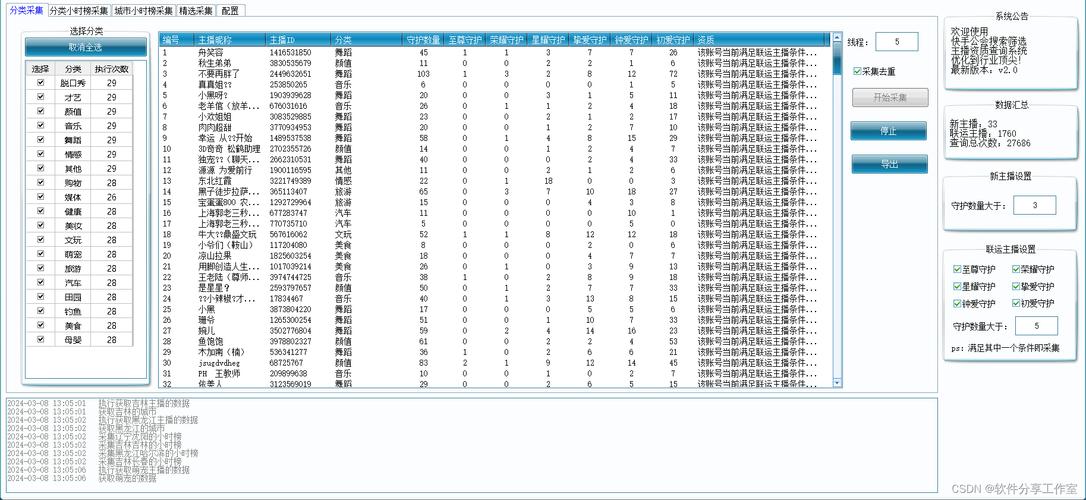Switch to the 精选采集 tab
The width and height of the screenshot is (1086, 500).
[196, 10]
